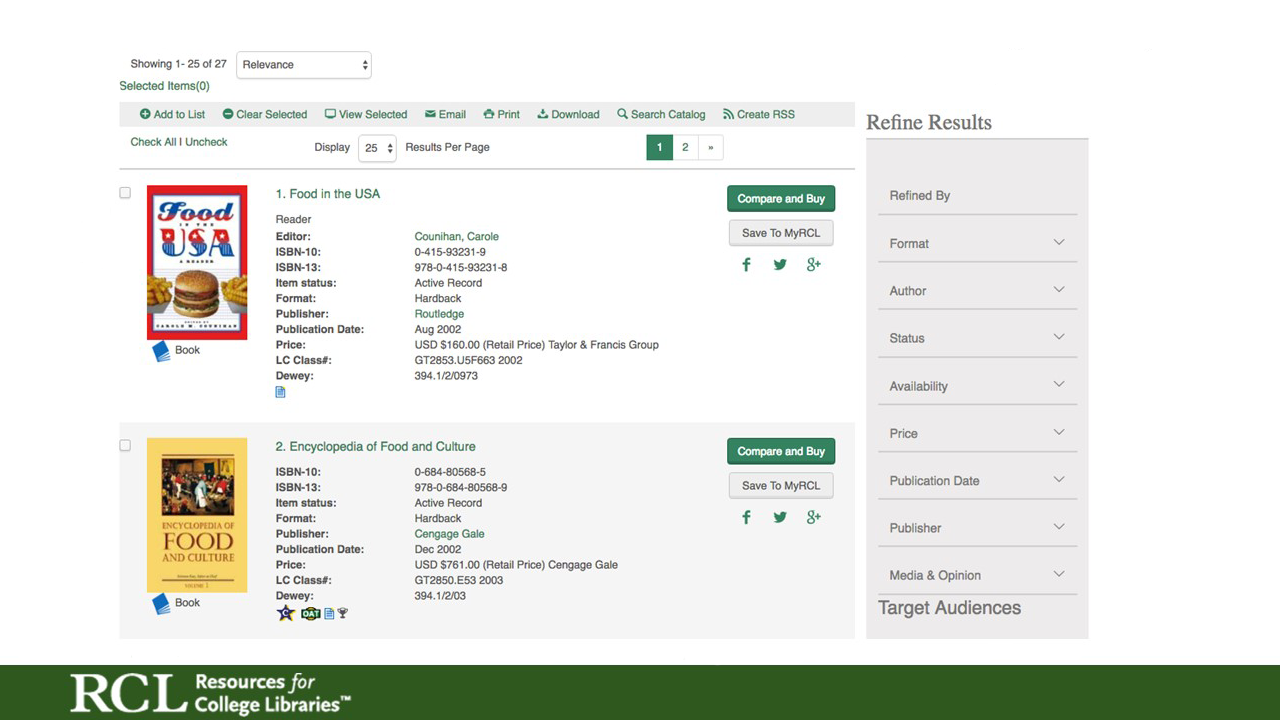Click the Add to List toolbar item
The image size is (1280, 720).
(172, 114)
